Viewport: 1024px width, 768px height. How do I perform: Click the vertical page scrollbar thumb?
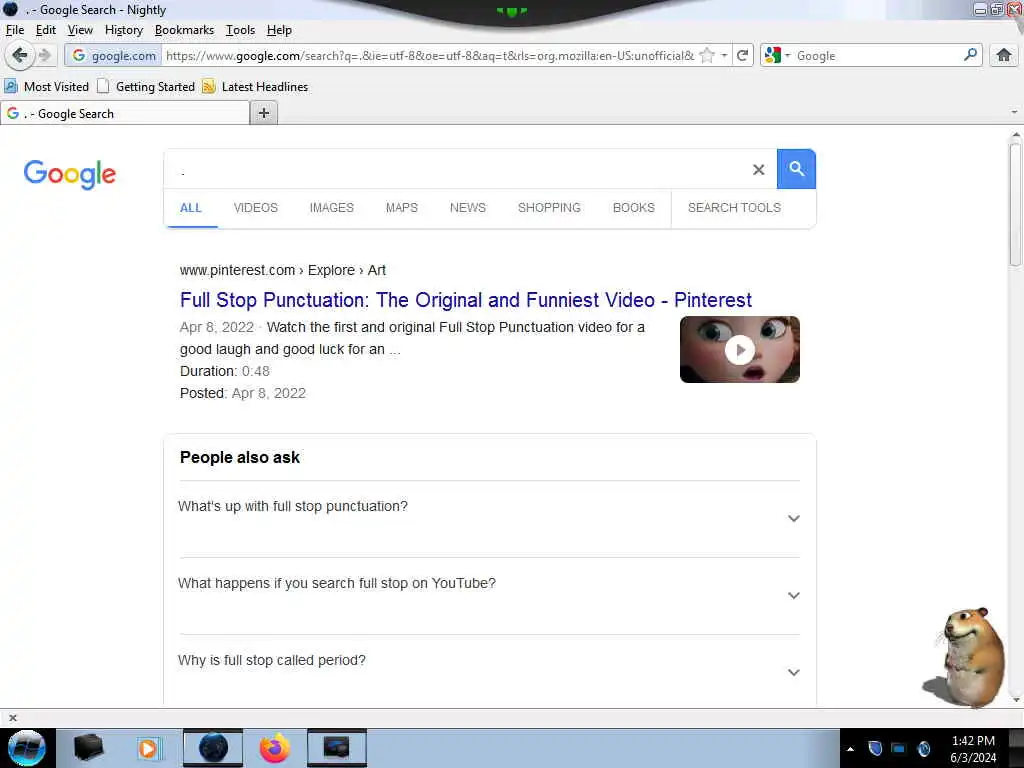point(1015,204)
